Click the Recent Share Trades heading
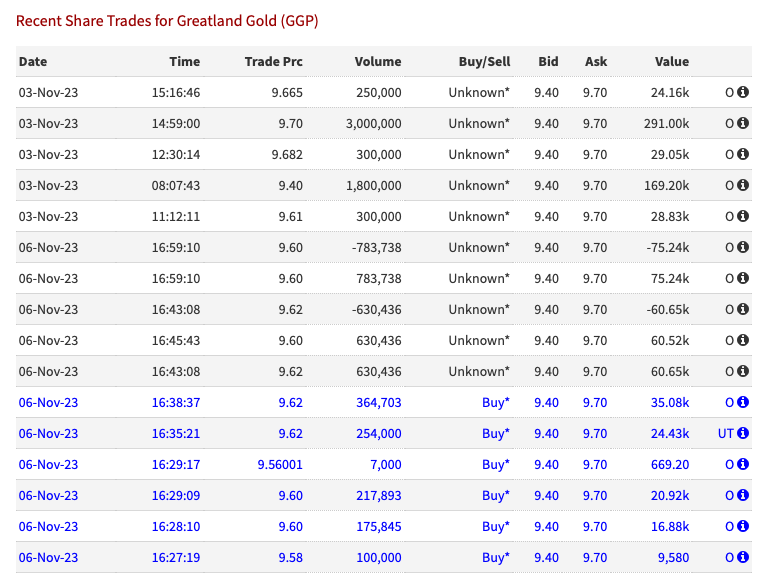769x576 pixels. (x=167, y=21)
